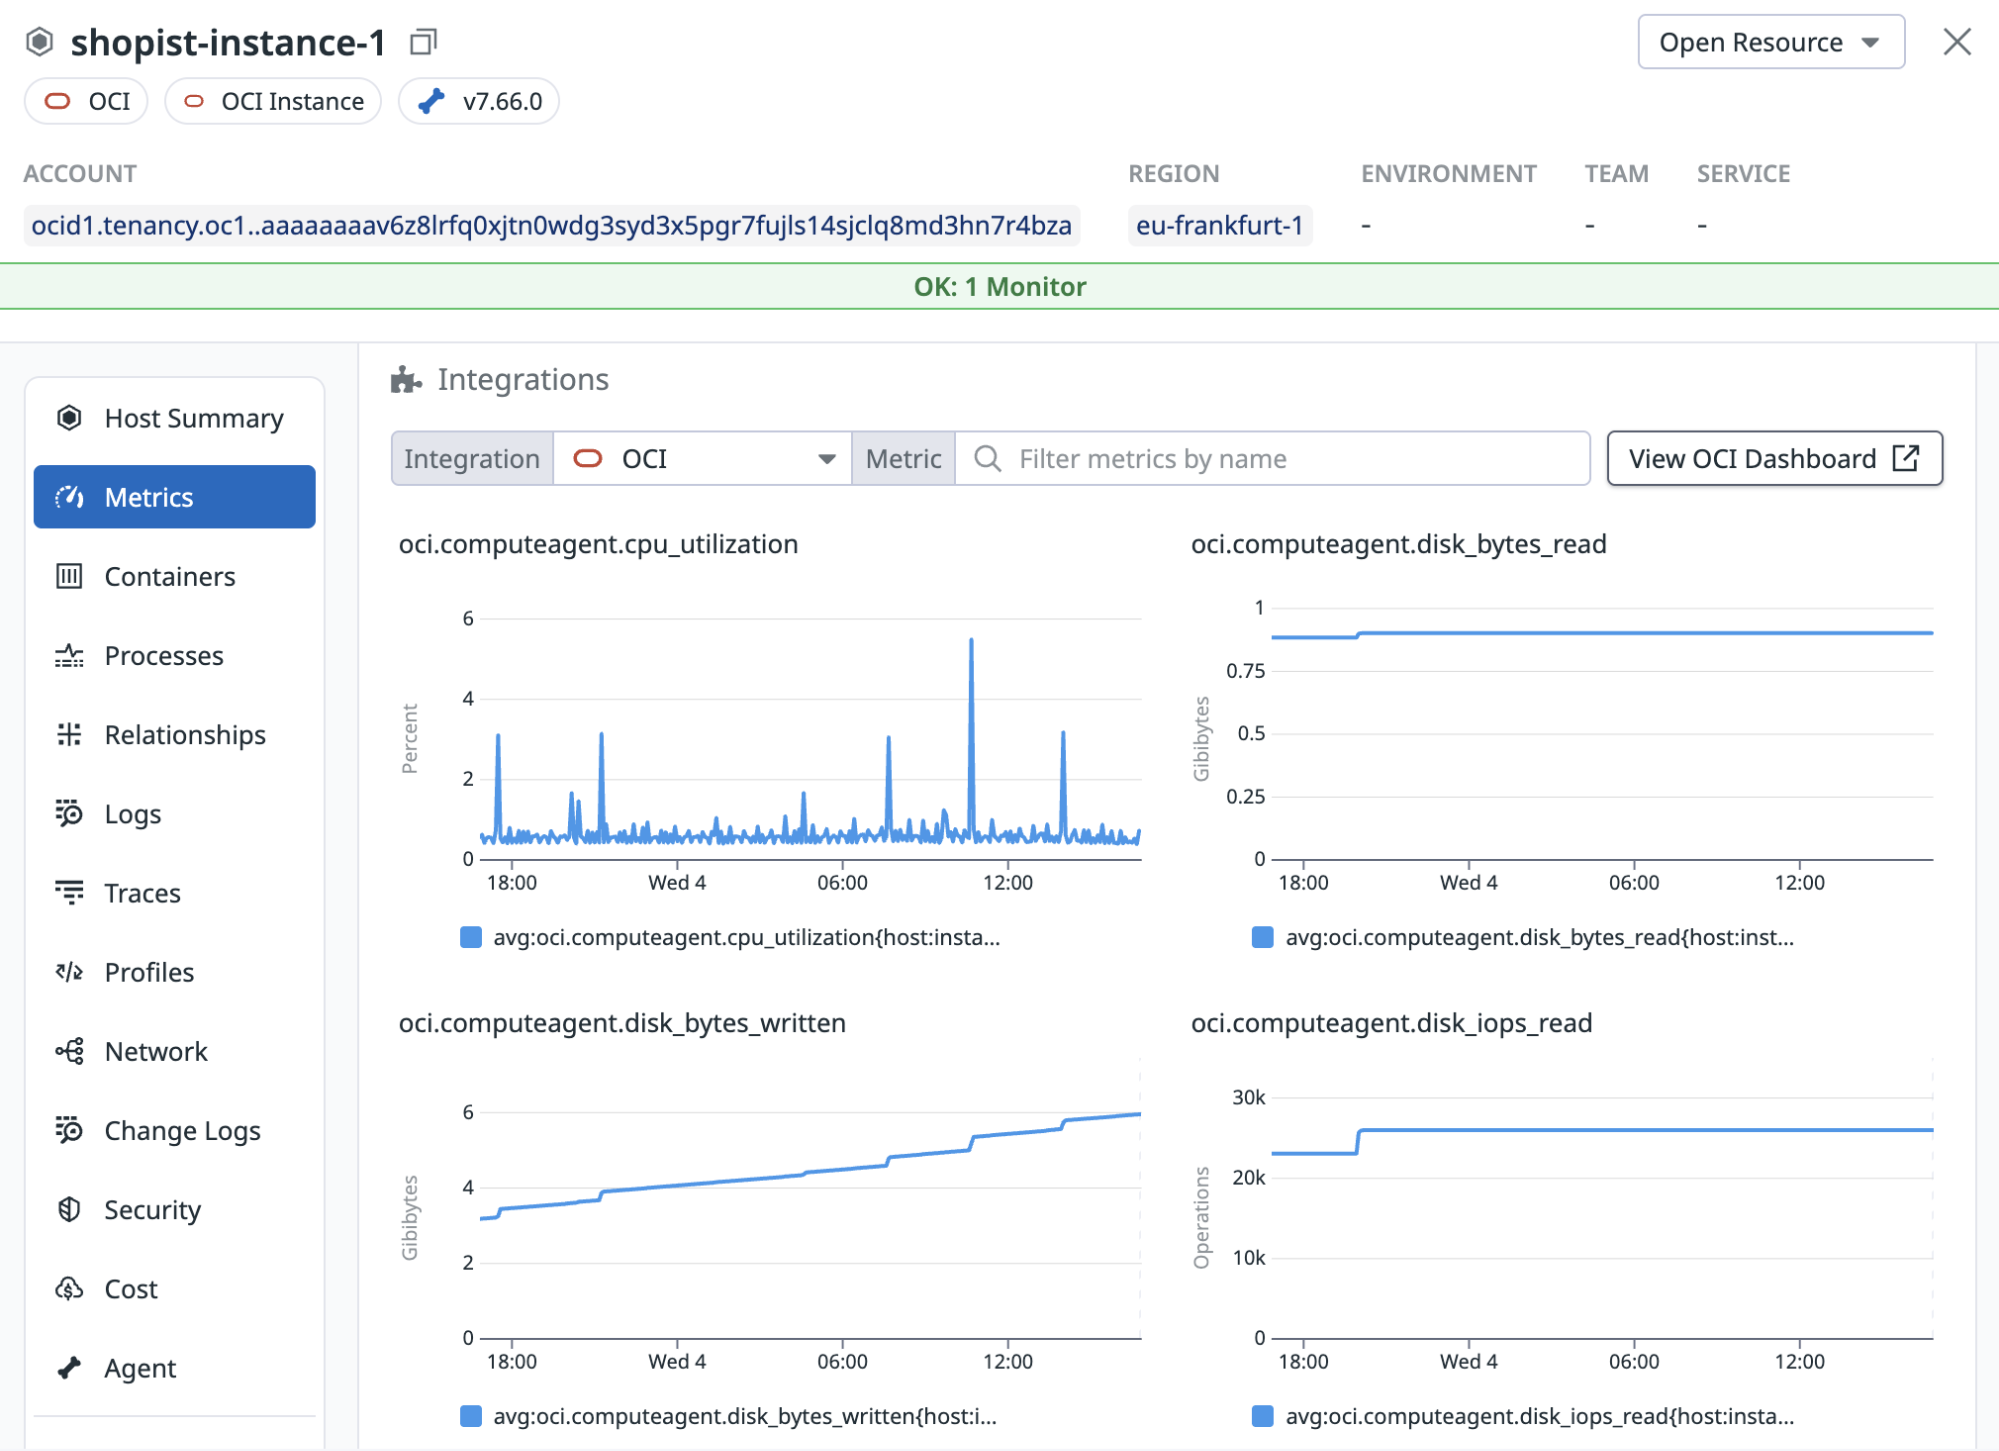
Task: Click the copy icon next to shopist-instance-1
Action: pos(423,42)
